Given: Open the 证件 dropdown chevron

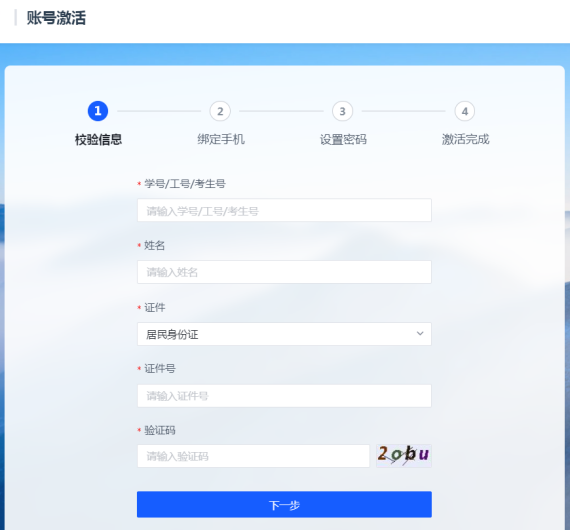Looking at the screenshot, I should tap(420, 334).
